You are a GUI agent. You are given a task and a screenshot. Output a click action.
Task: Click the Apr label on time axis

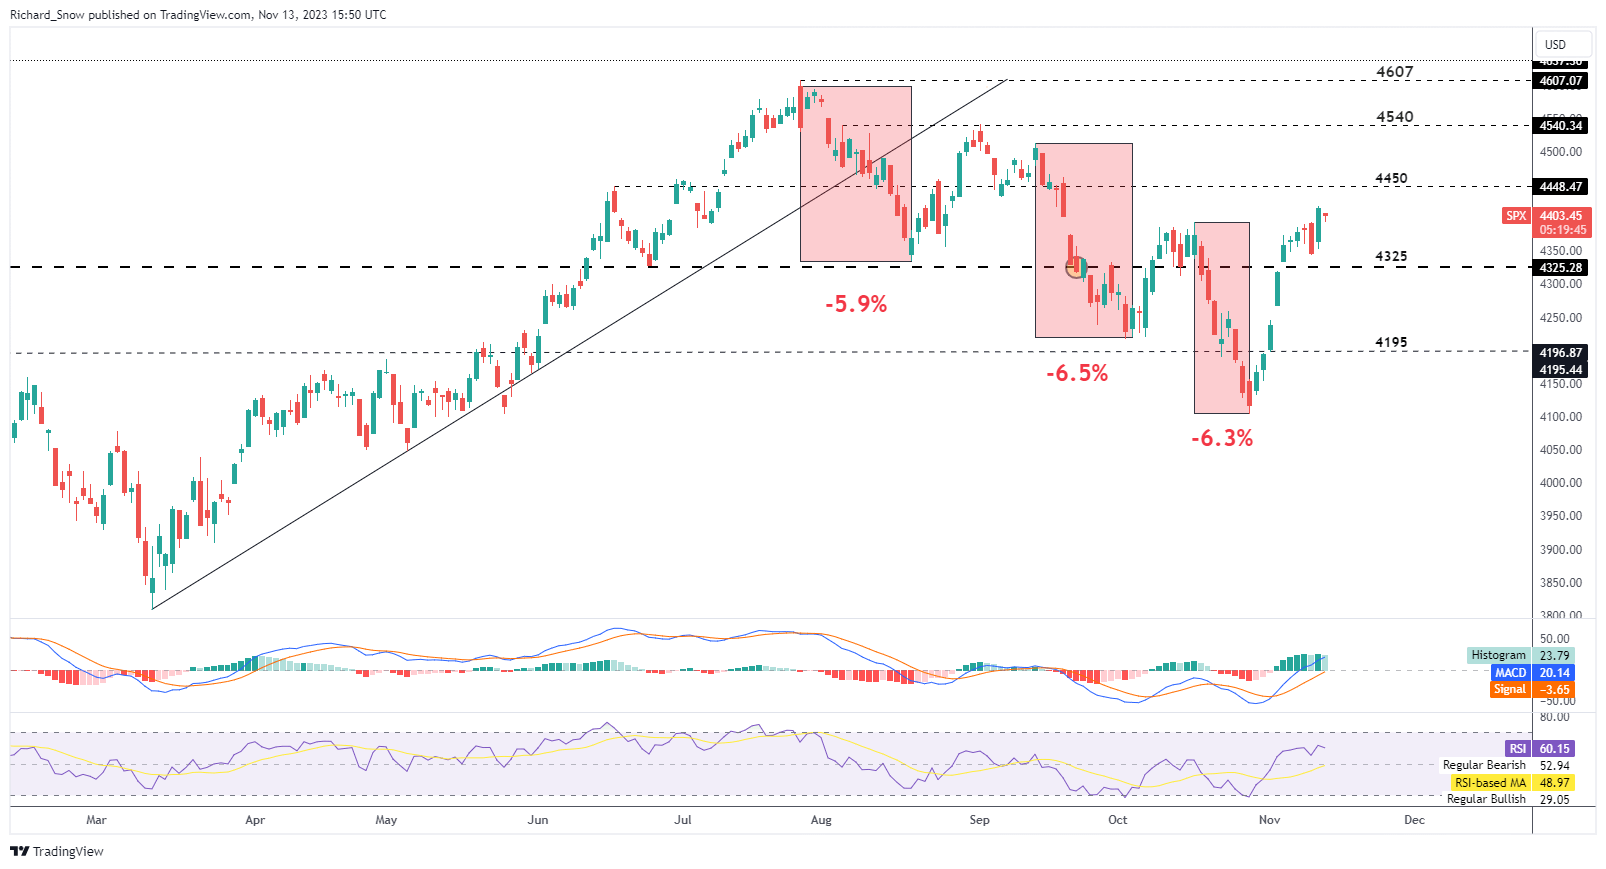(x=255, y=820)
